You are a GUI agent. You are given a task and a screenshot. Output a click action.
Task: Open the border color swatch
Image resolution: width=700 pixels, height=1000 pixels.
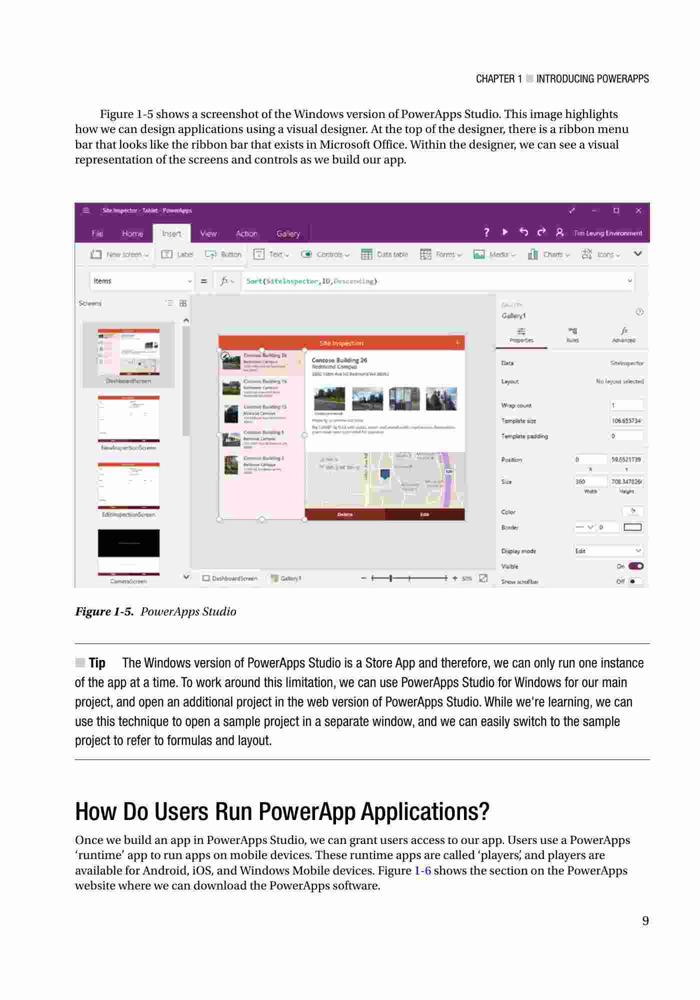pos(632,527)
